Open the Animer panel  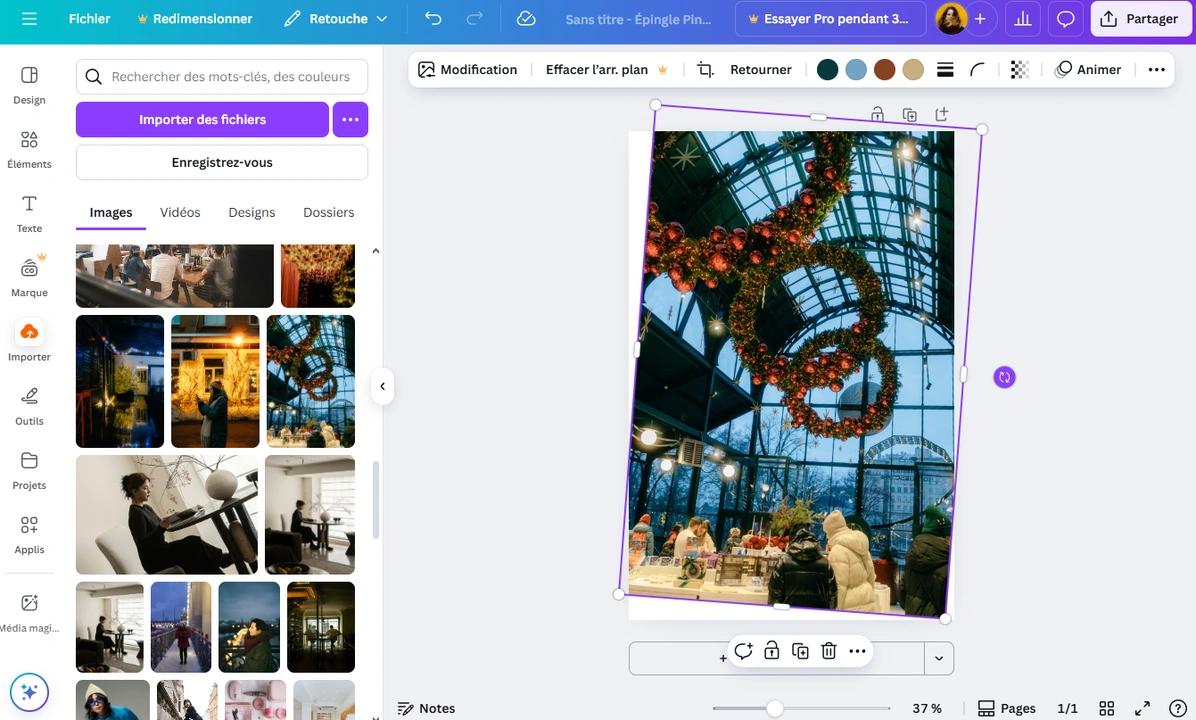[1089, 69]
